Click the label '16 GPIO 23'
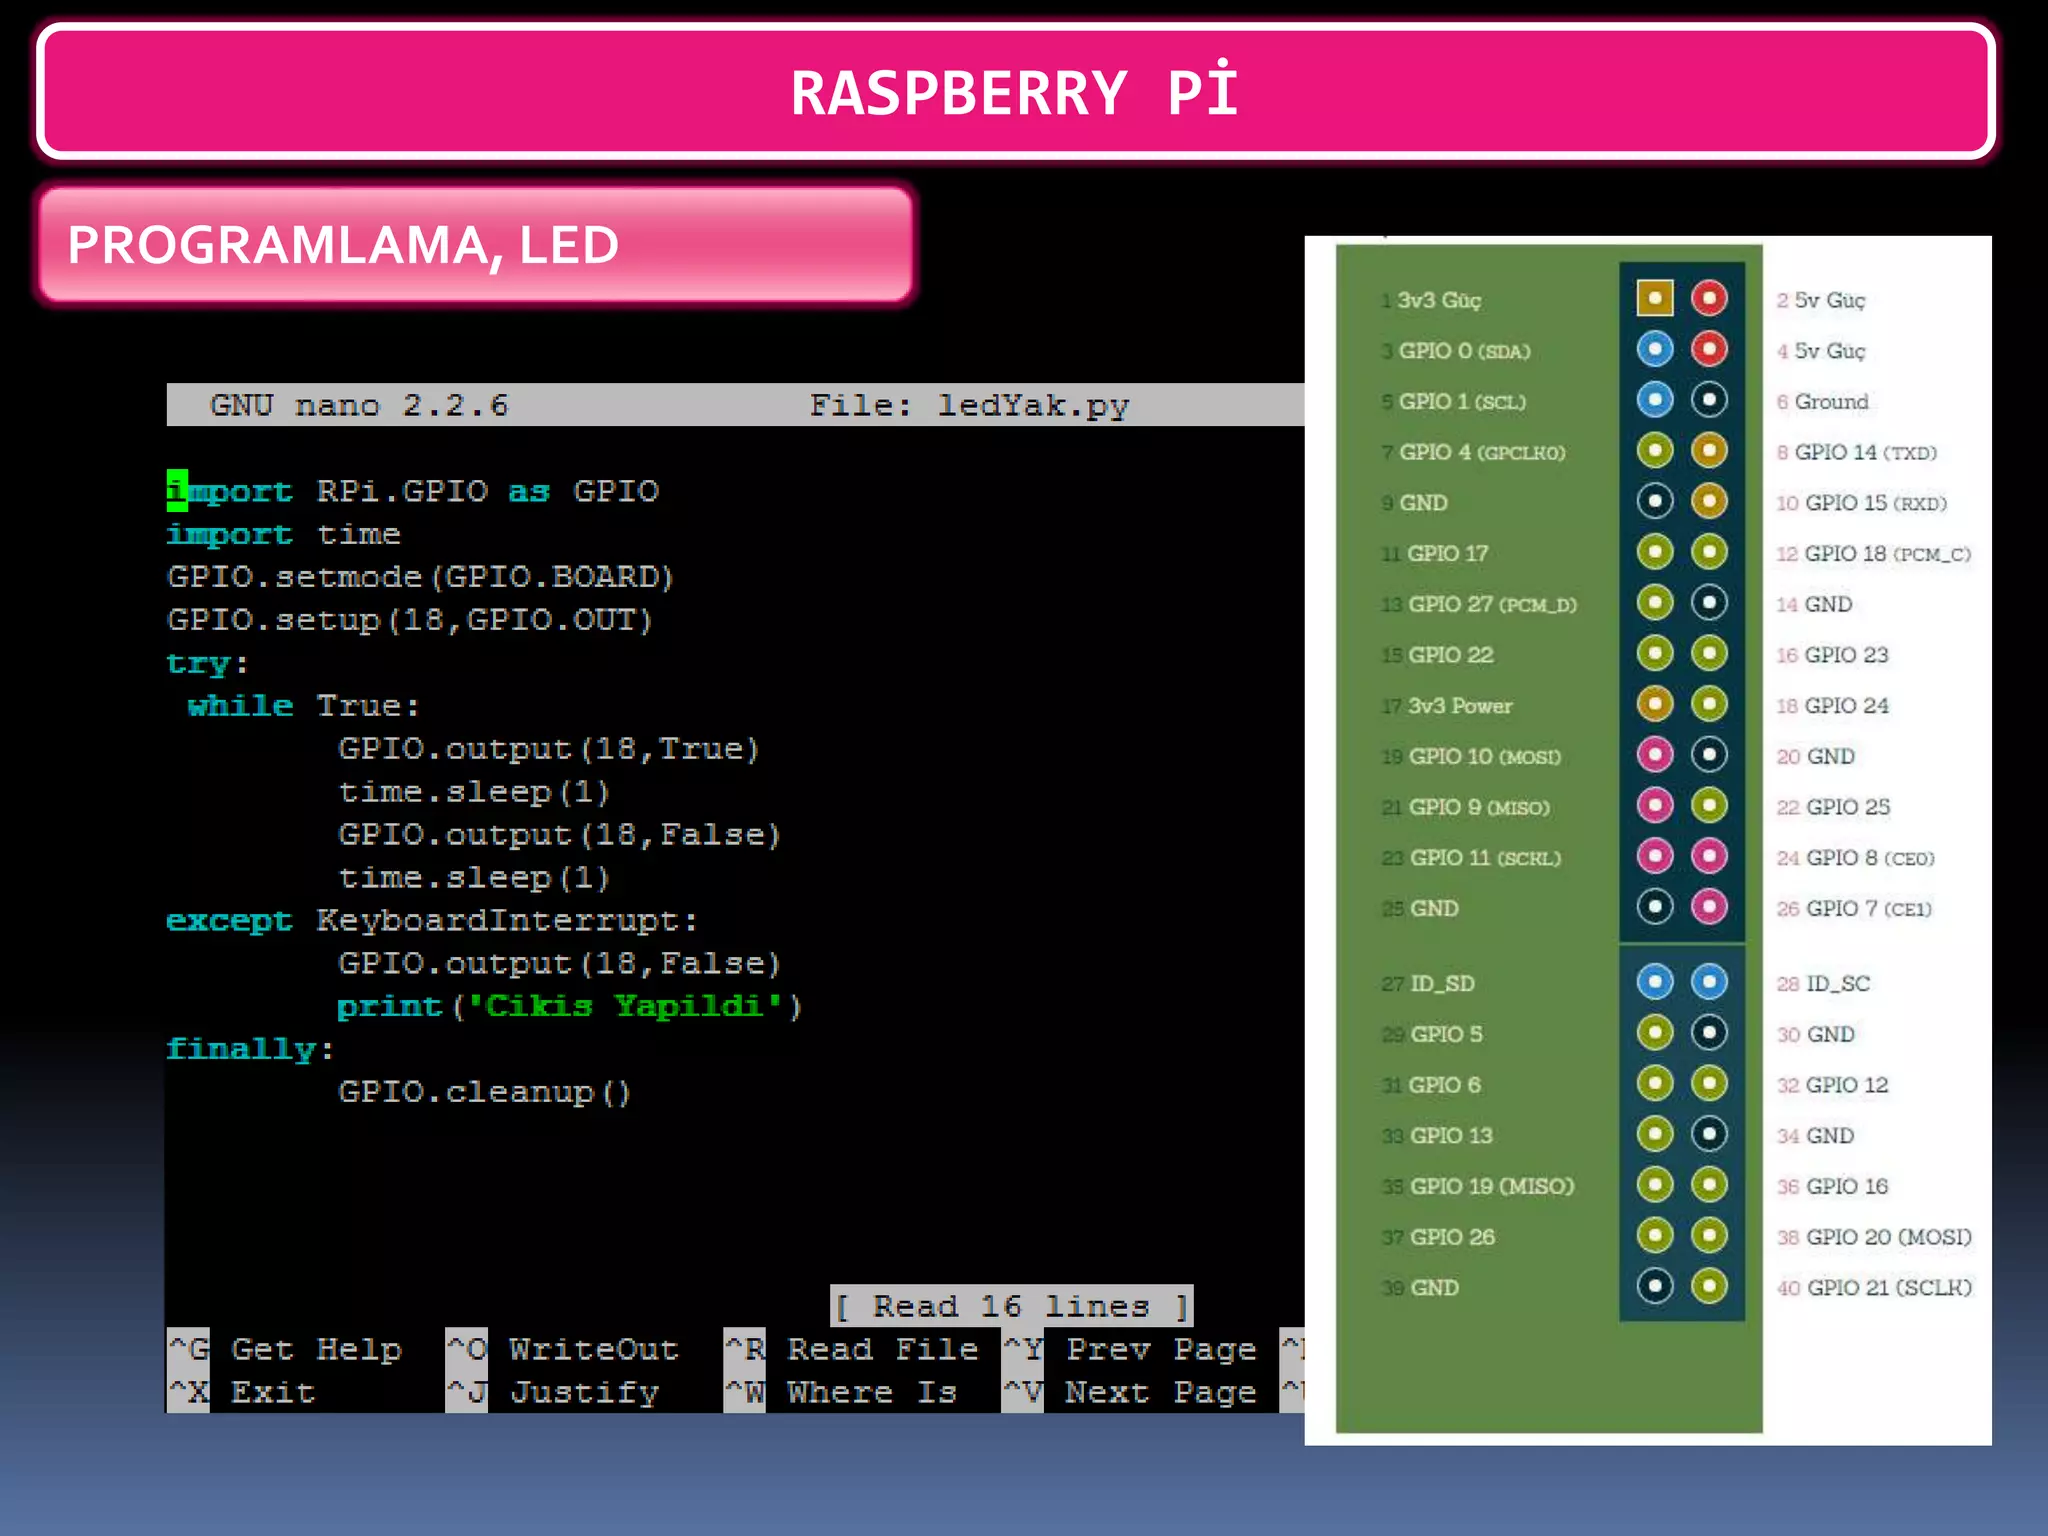 tap(1832, 655)
